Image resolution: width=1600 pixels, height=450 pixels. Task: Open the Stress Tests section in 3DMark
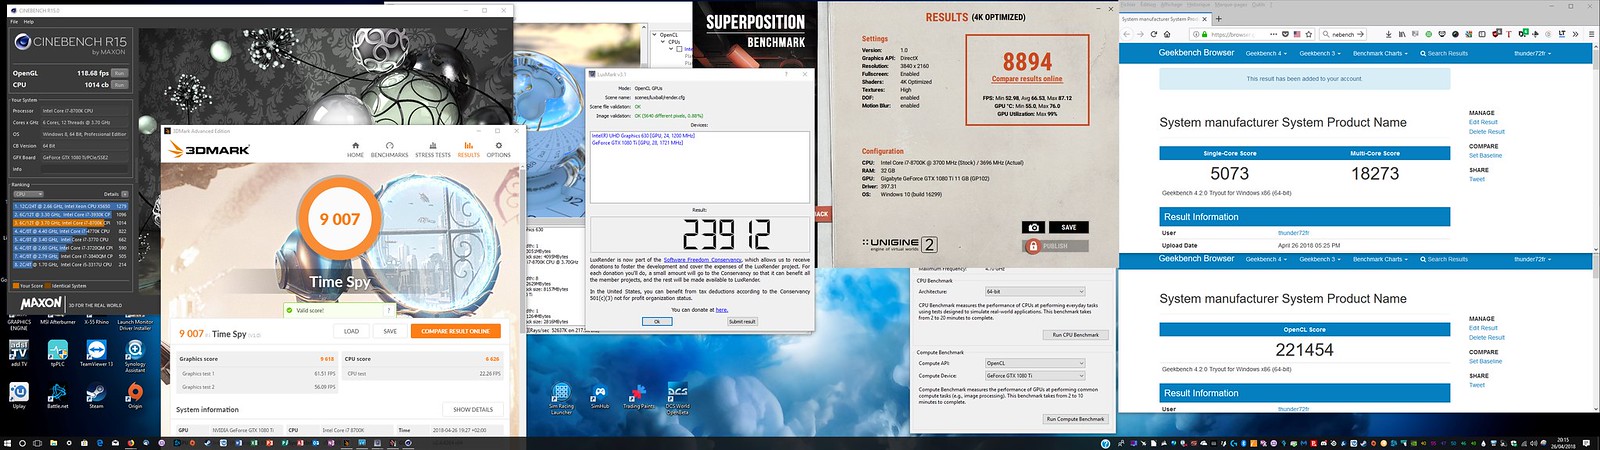pyautogui.click(x=433, y=149)
